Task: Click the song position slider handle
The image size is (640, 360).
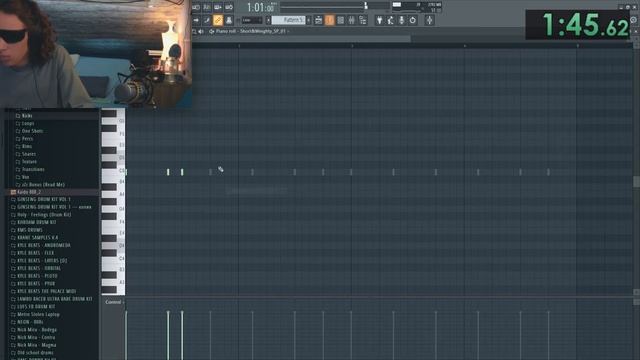Action: click(x=366, y=6)
